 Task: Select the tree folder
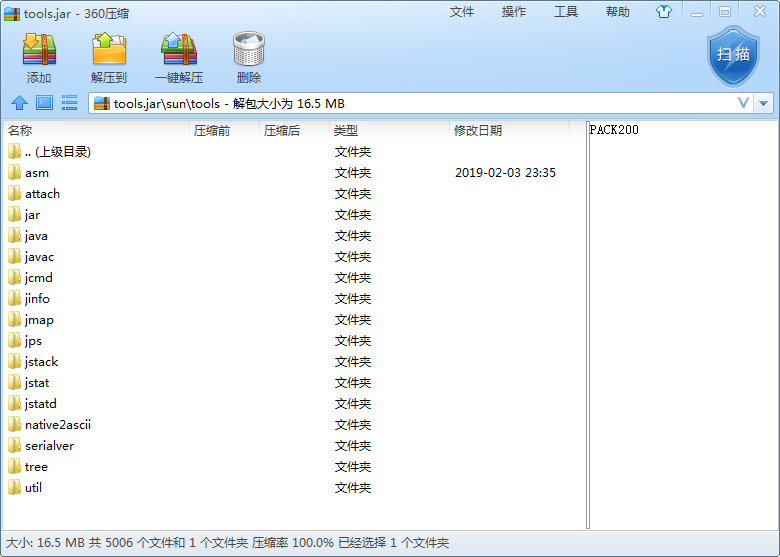293,466
